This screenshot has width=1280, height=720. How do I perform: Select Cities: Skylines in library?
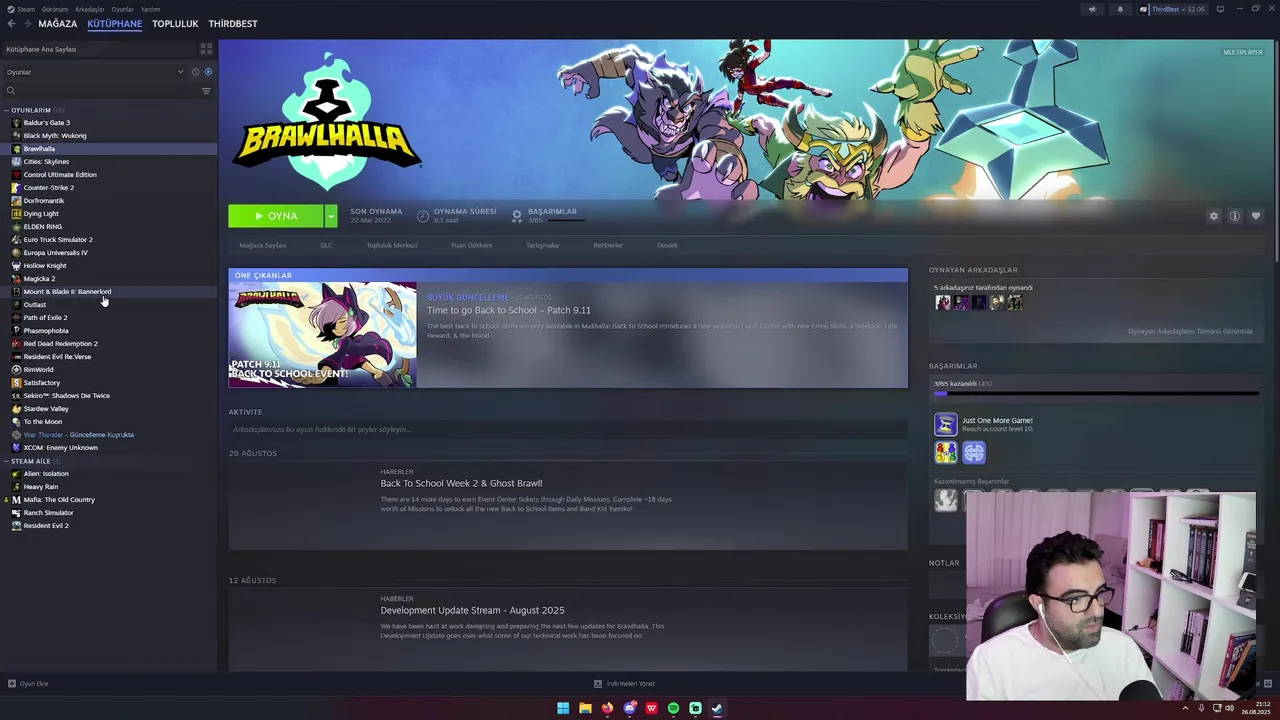(x=46, y=161)
